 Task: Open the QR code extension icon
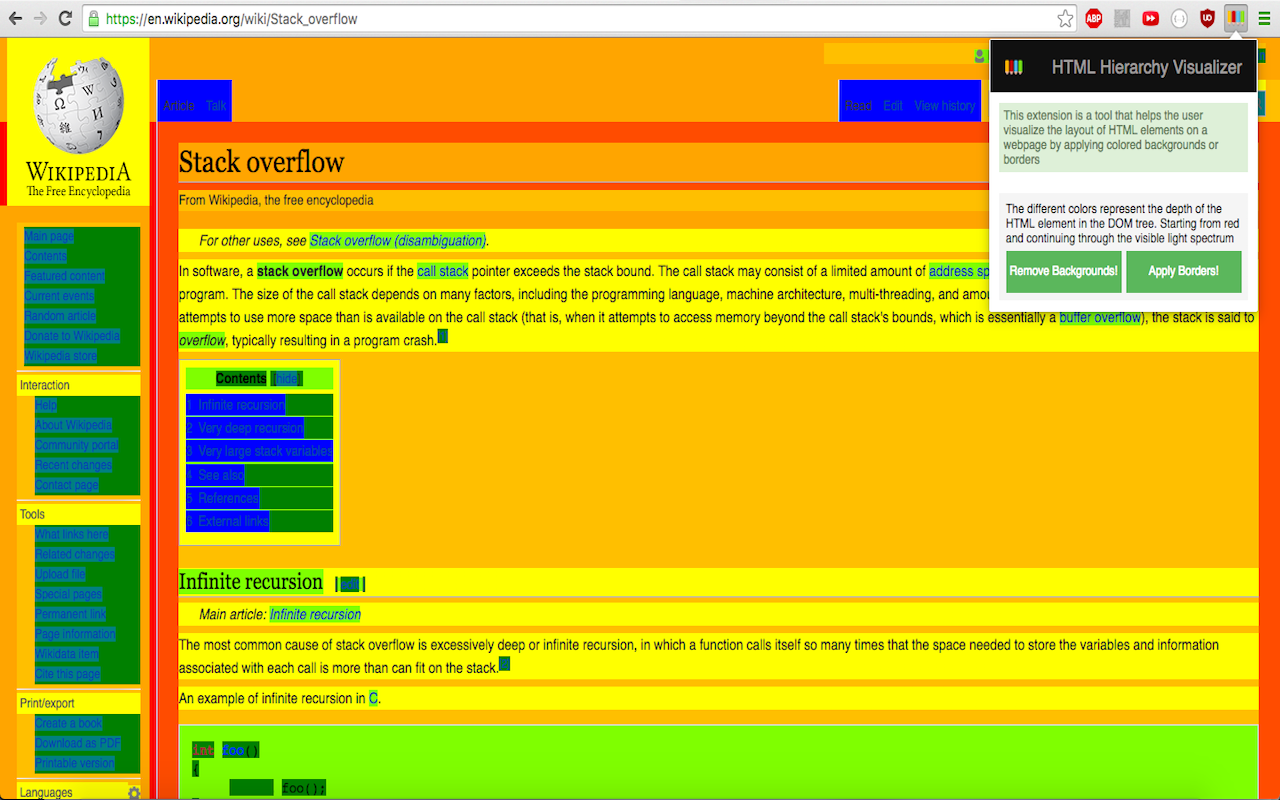click(x=1122, y=18)
